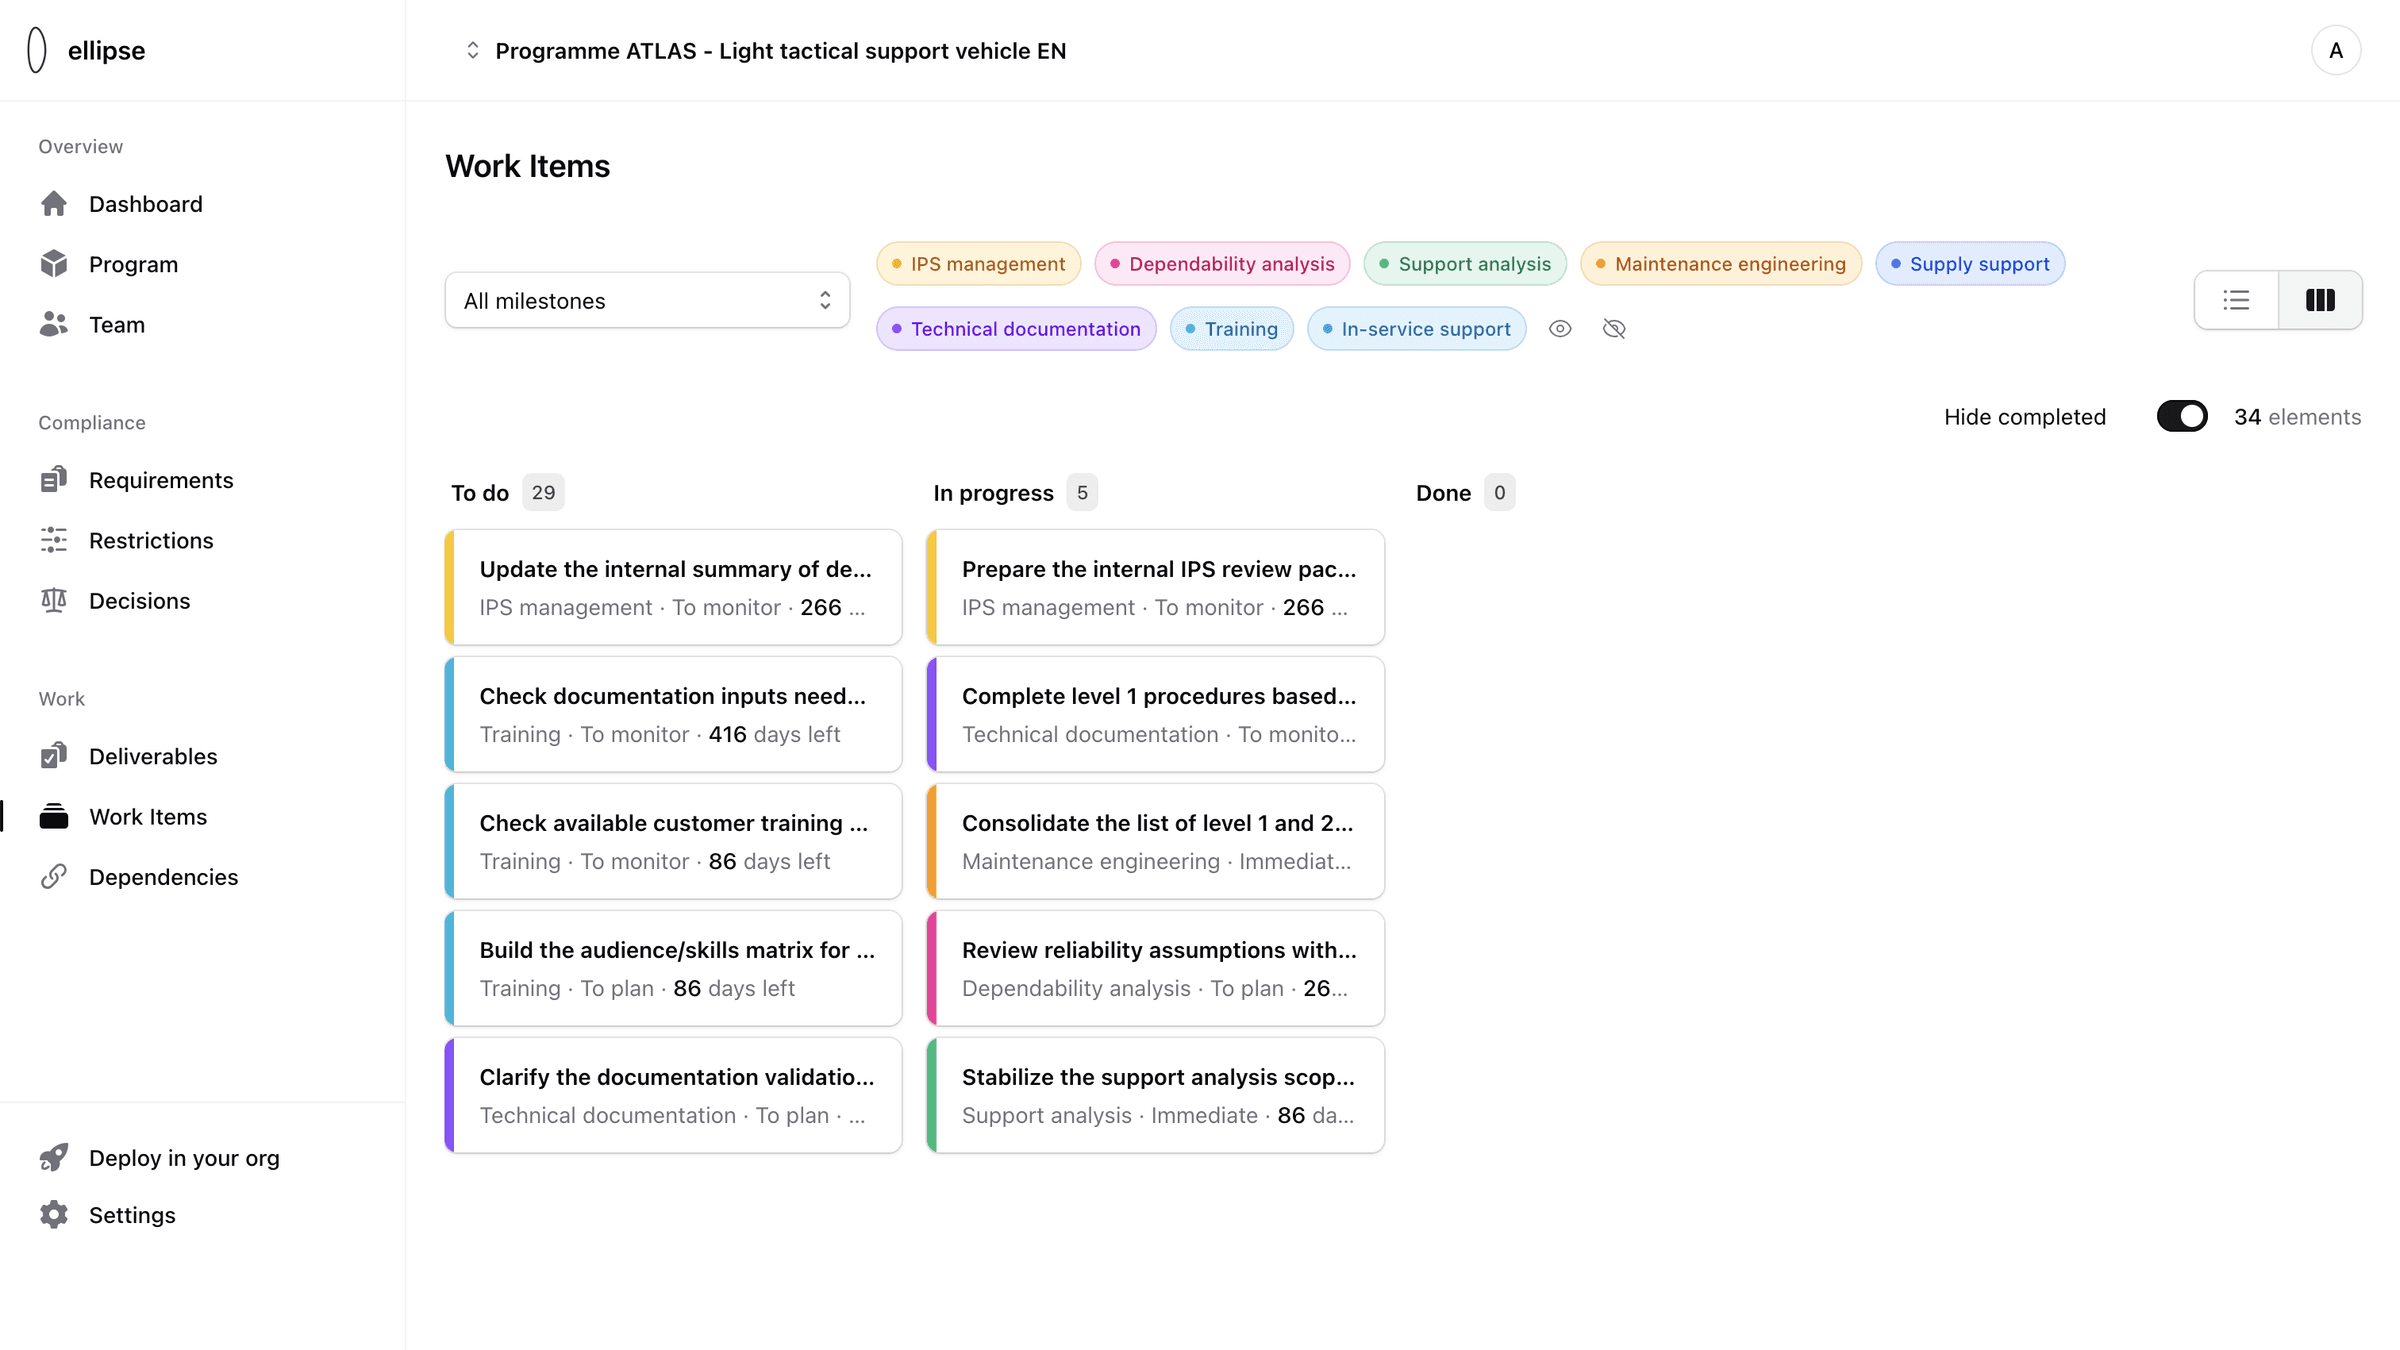Image resolution: width=2400 pixels, height=1350 pixels.
Task: Click the Requirements icon in sidebar
Action: tap(54, 480)
